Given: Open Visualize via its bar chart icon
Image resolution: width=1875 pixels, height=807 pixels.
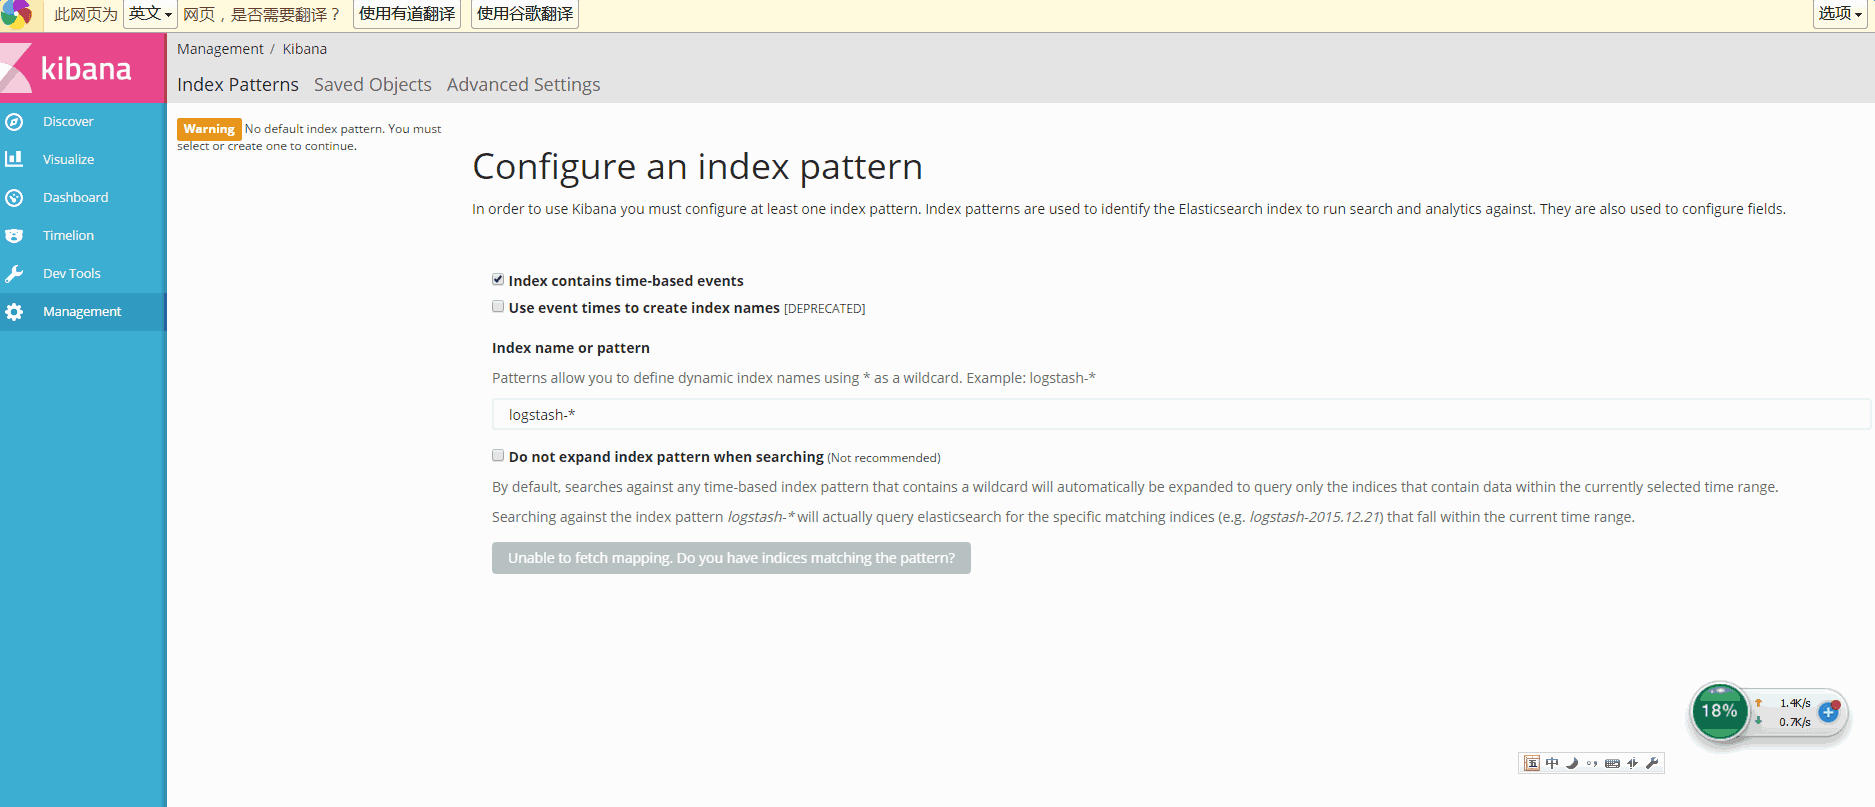Looking at the screenshot, I should pyautogui.click(x=14, y=159).
